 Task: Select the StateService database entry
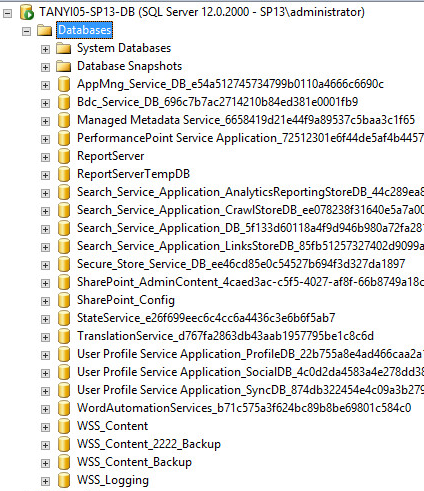206,318
